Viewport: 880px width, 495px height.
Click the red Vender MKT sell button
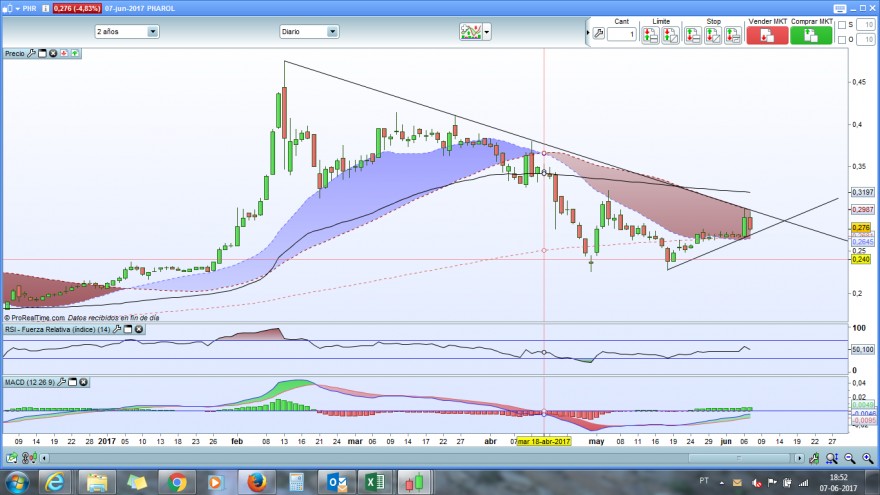tap(767, 35)
